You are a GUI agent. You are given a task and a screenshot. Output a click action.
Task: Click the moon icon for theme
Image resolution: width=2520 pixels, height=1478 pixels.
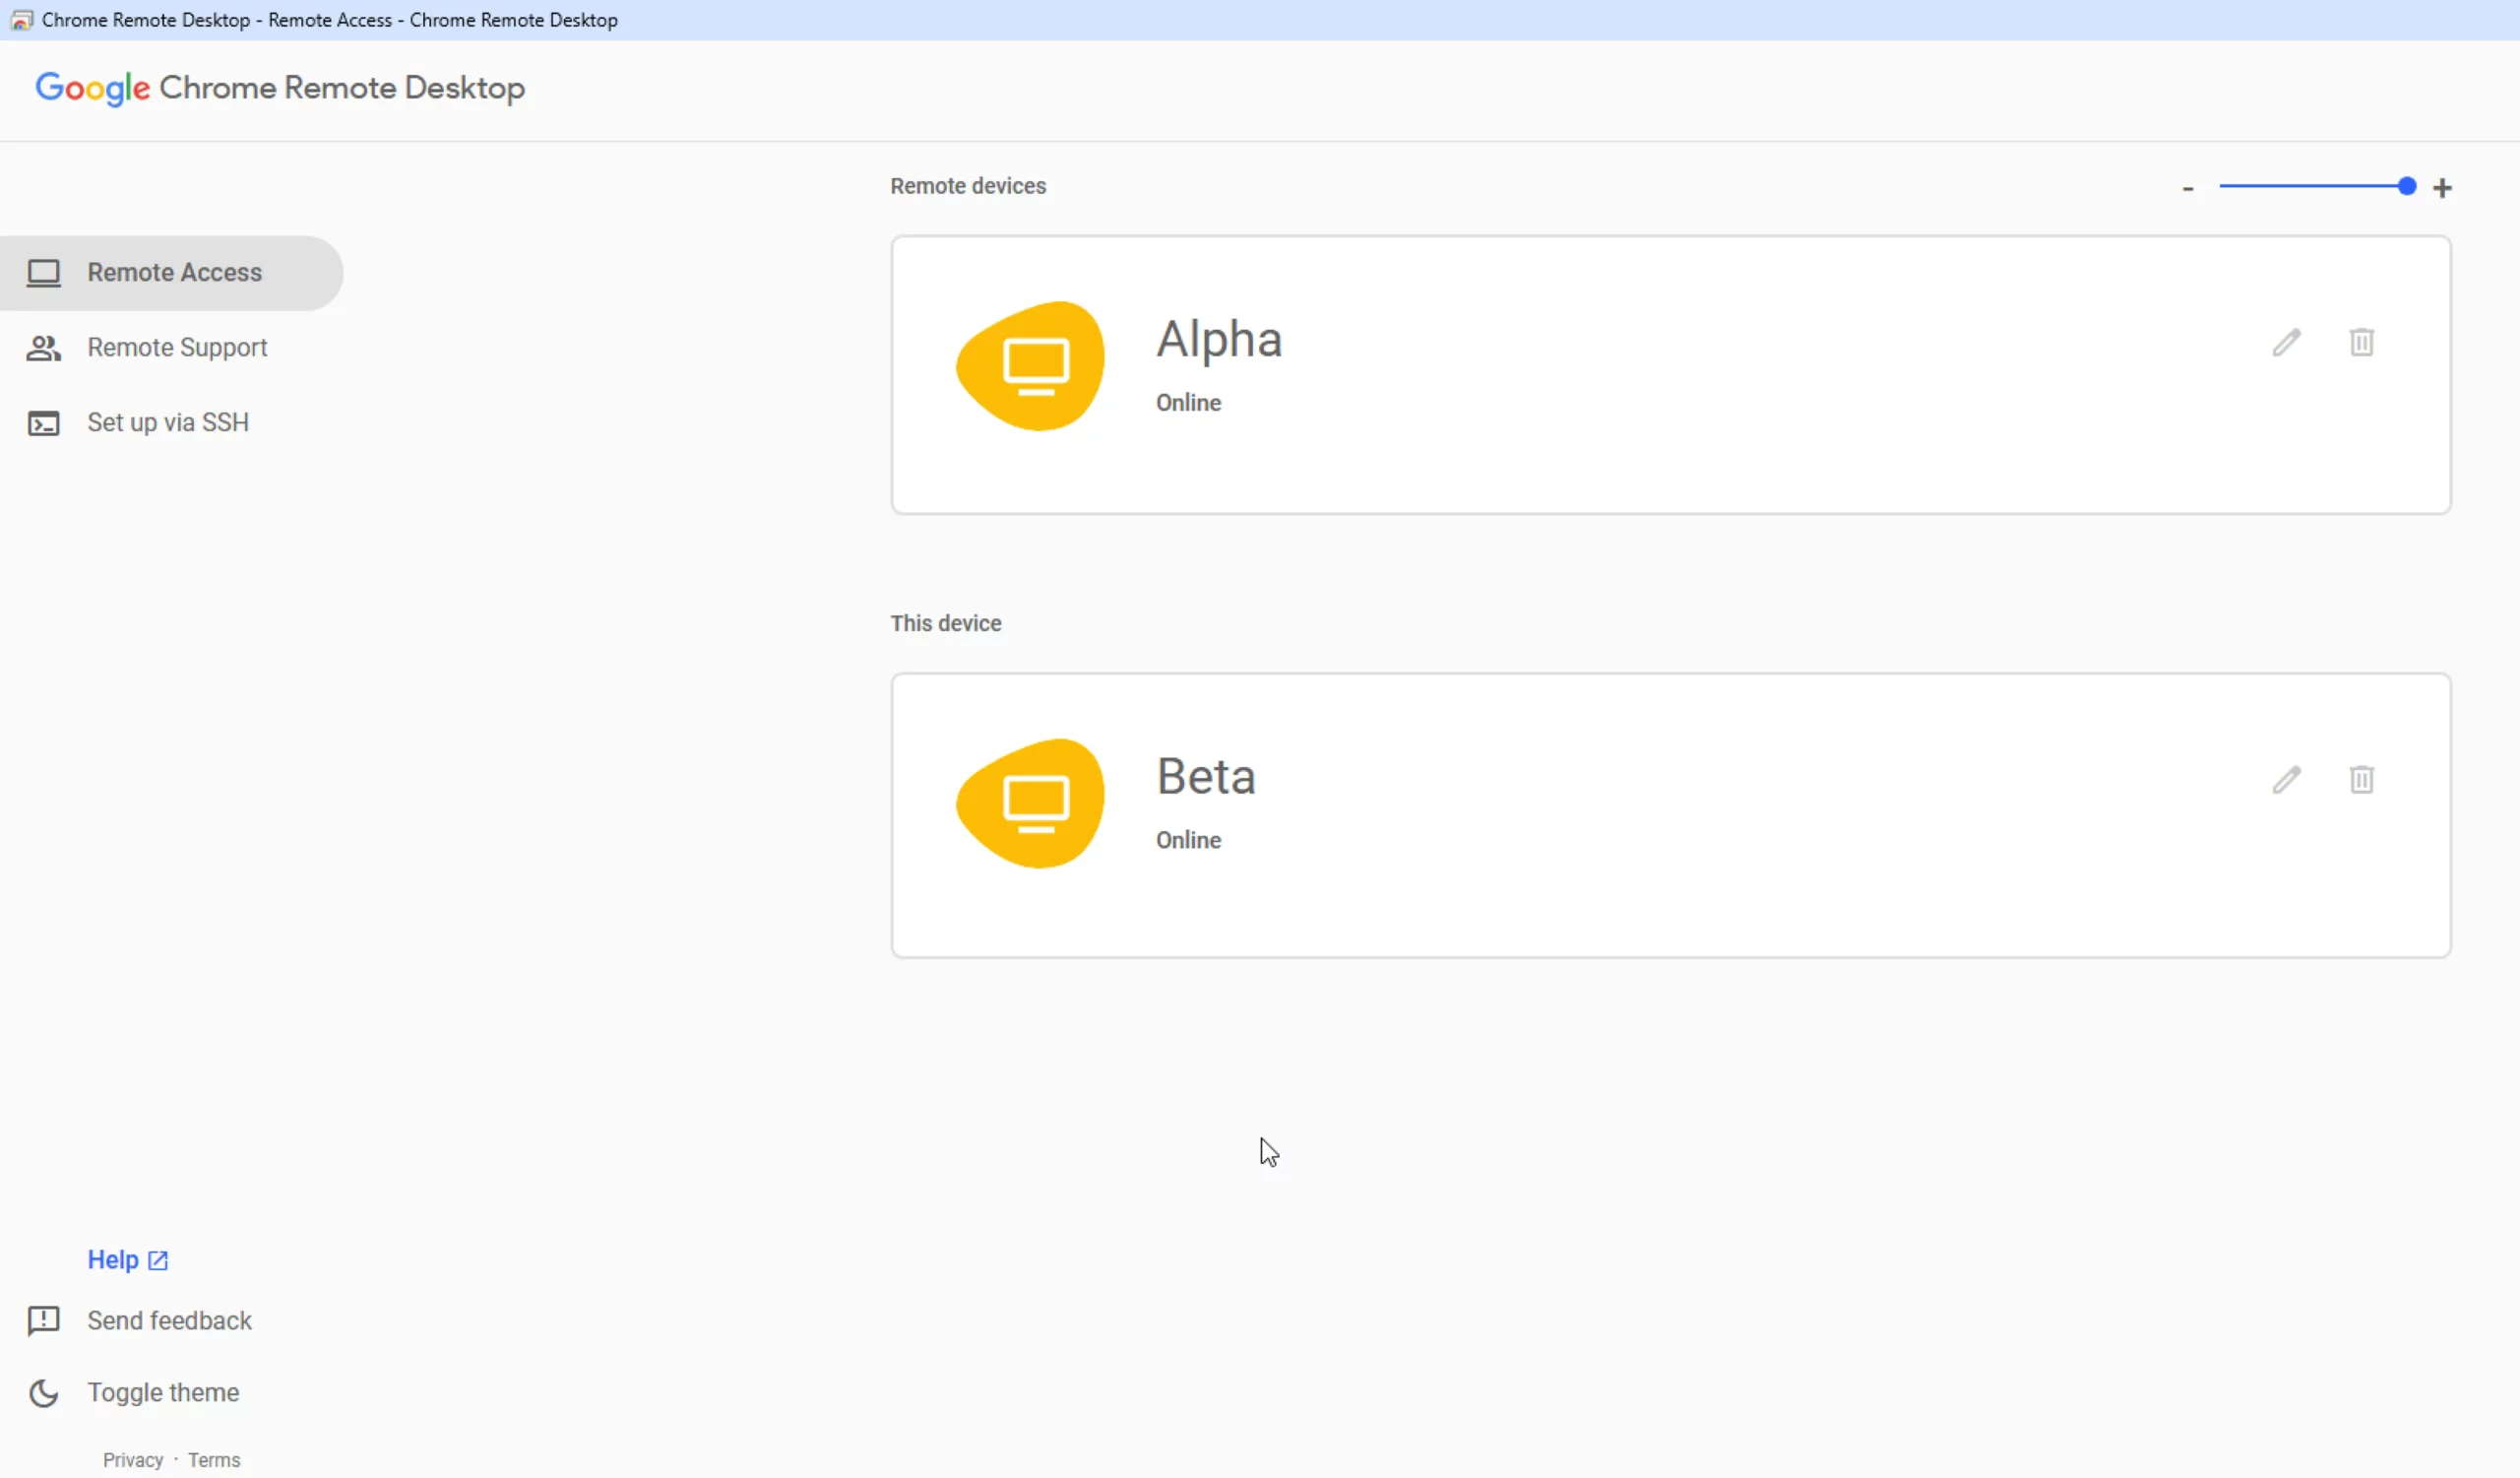point(43,1393)
